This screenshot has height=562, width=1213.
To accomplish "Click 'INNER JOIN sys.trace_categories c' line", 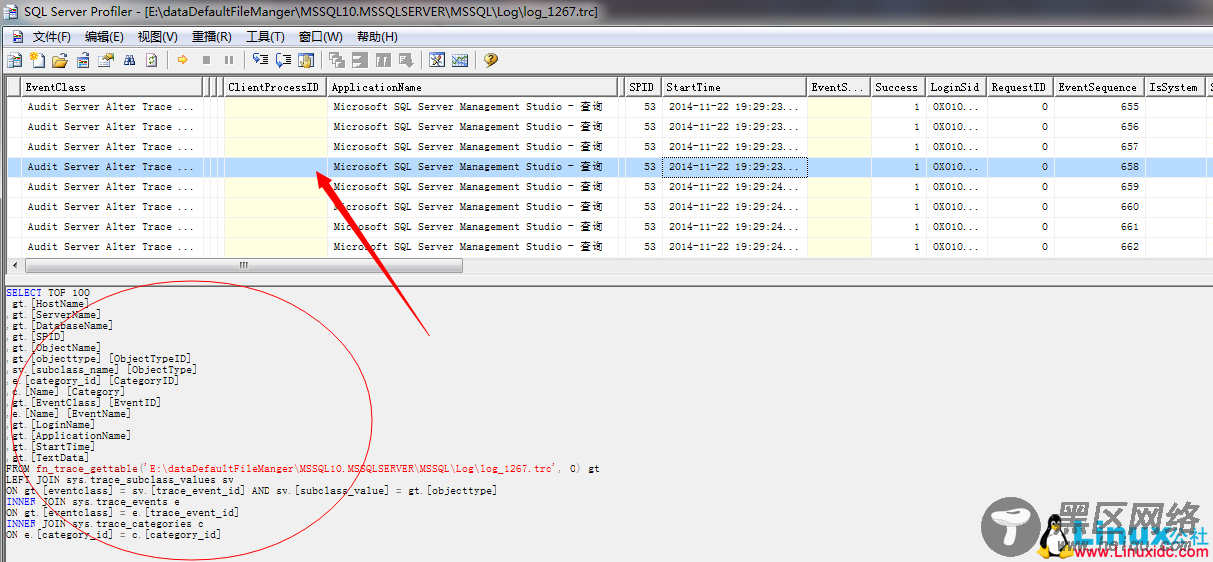I will tap(105, 523).
